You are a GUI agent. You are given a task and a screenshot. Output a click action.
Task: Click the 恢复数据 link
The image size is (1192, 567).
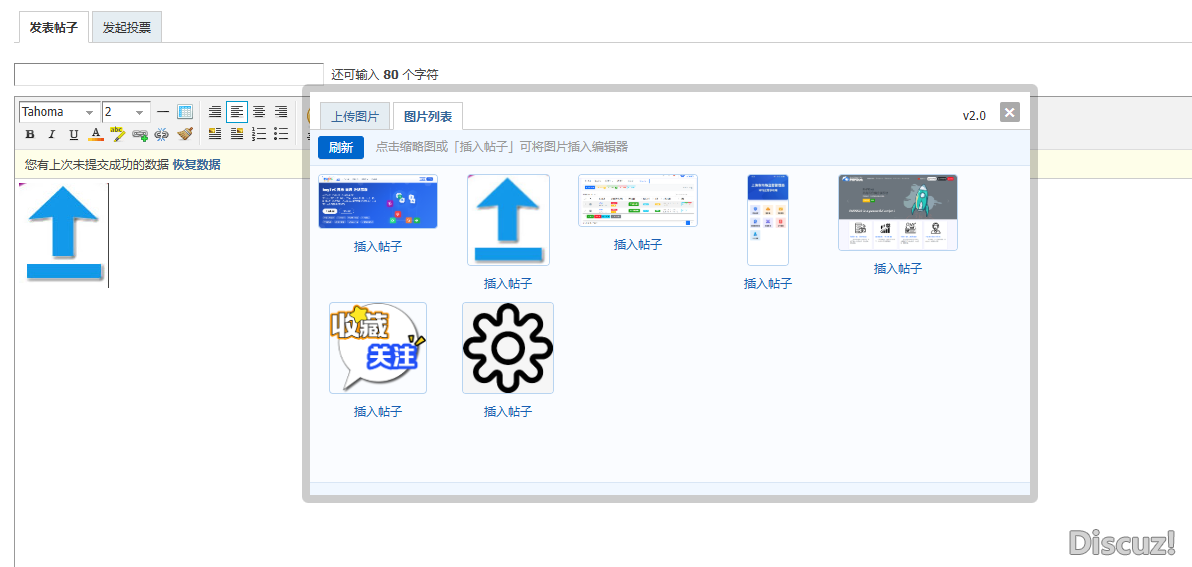coord(196,164)
